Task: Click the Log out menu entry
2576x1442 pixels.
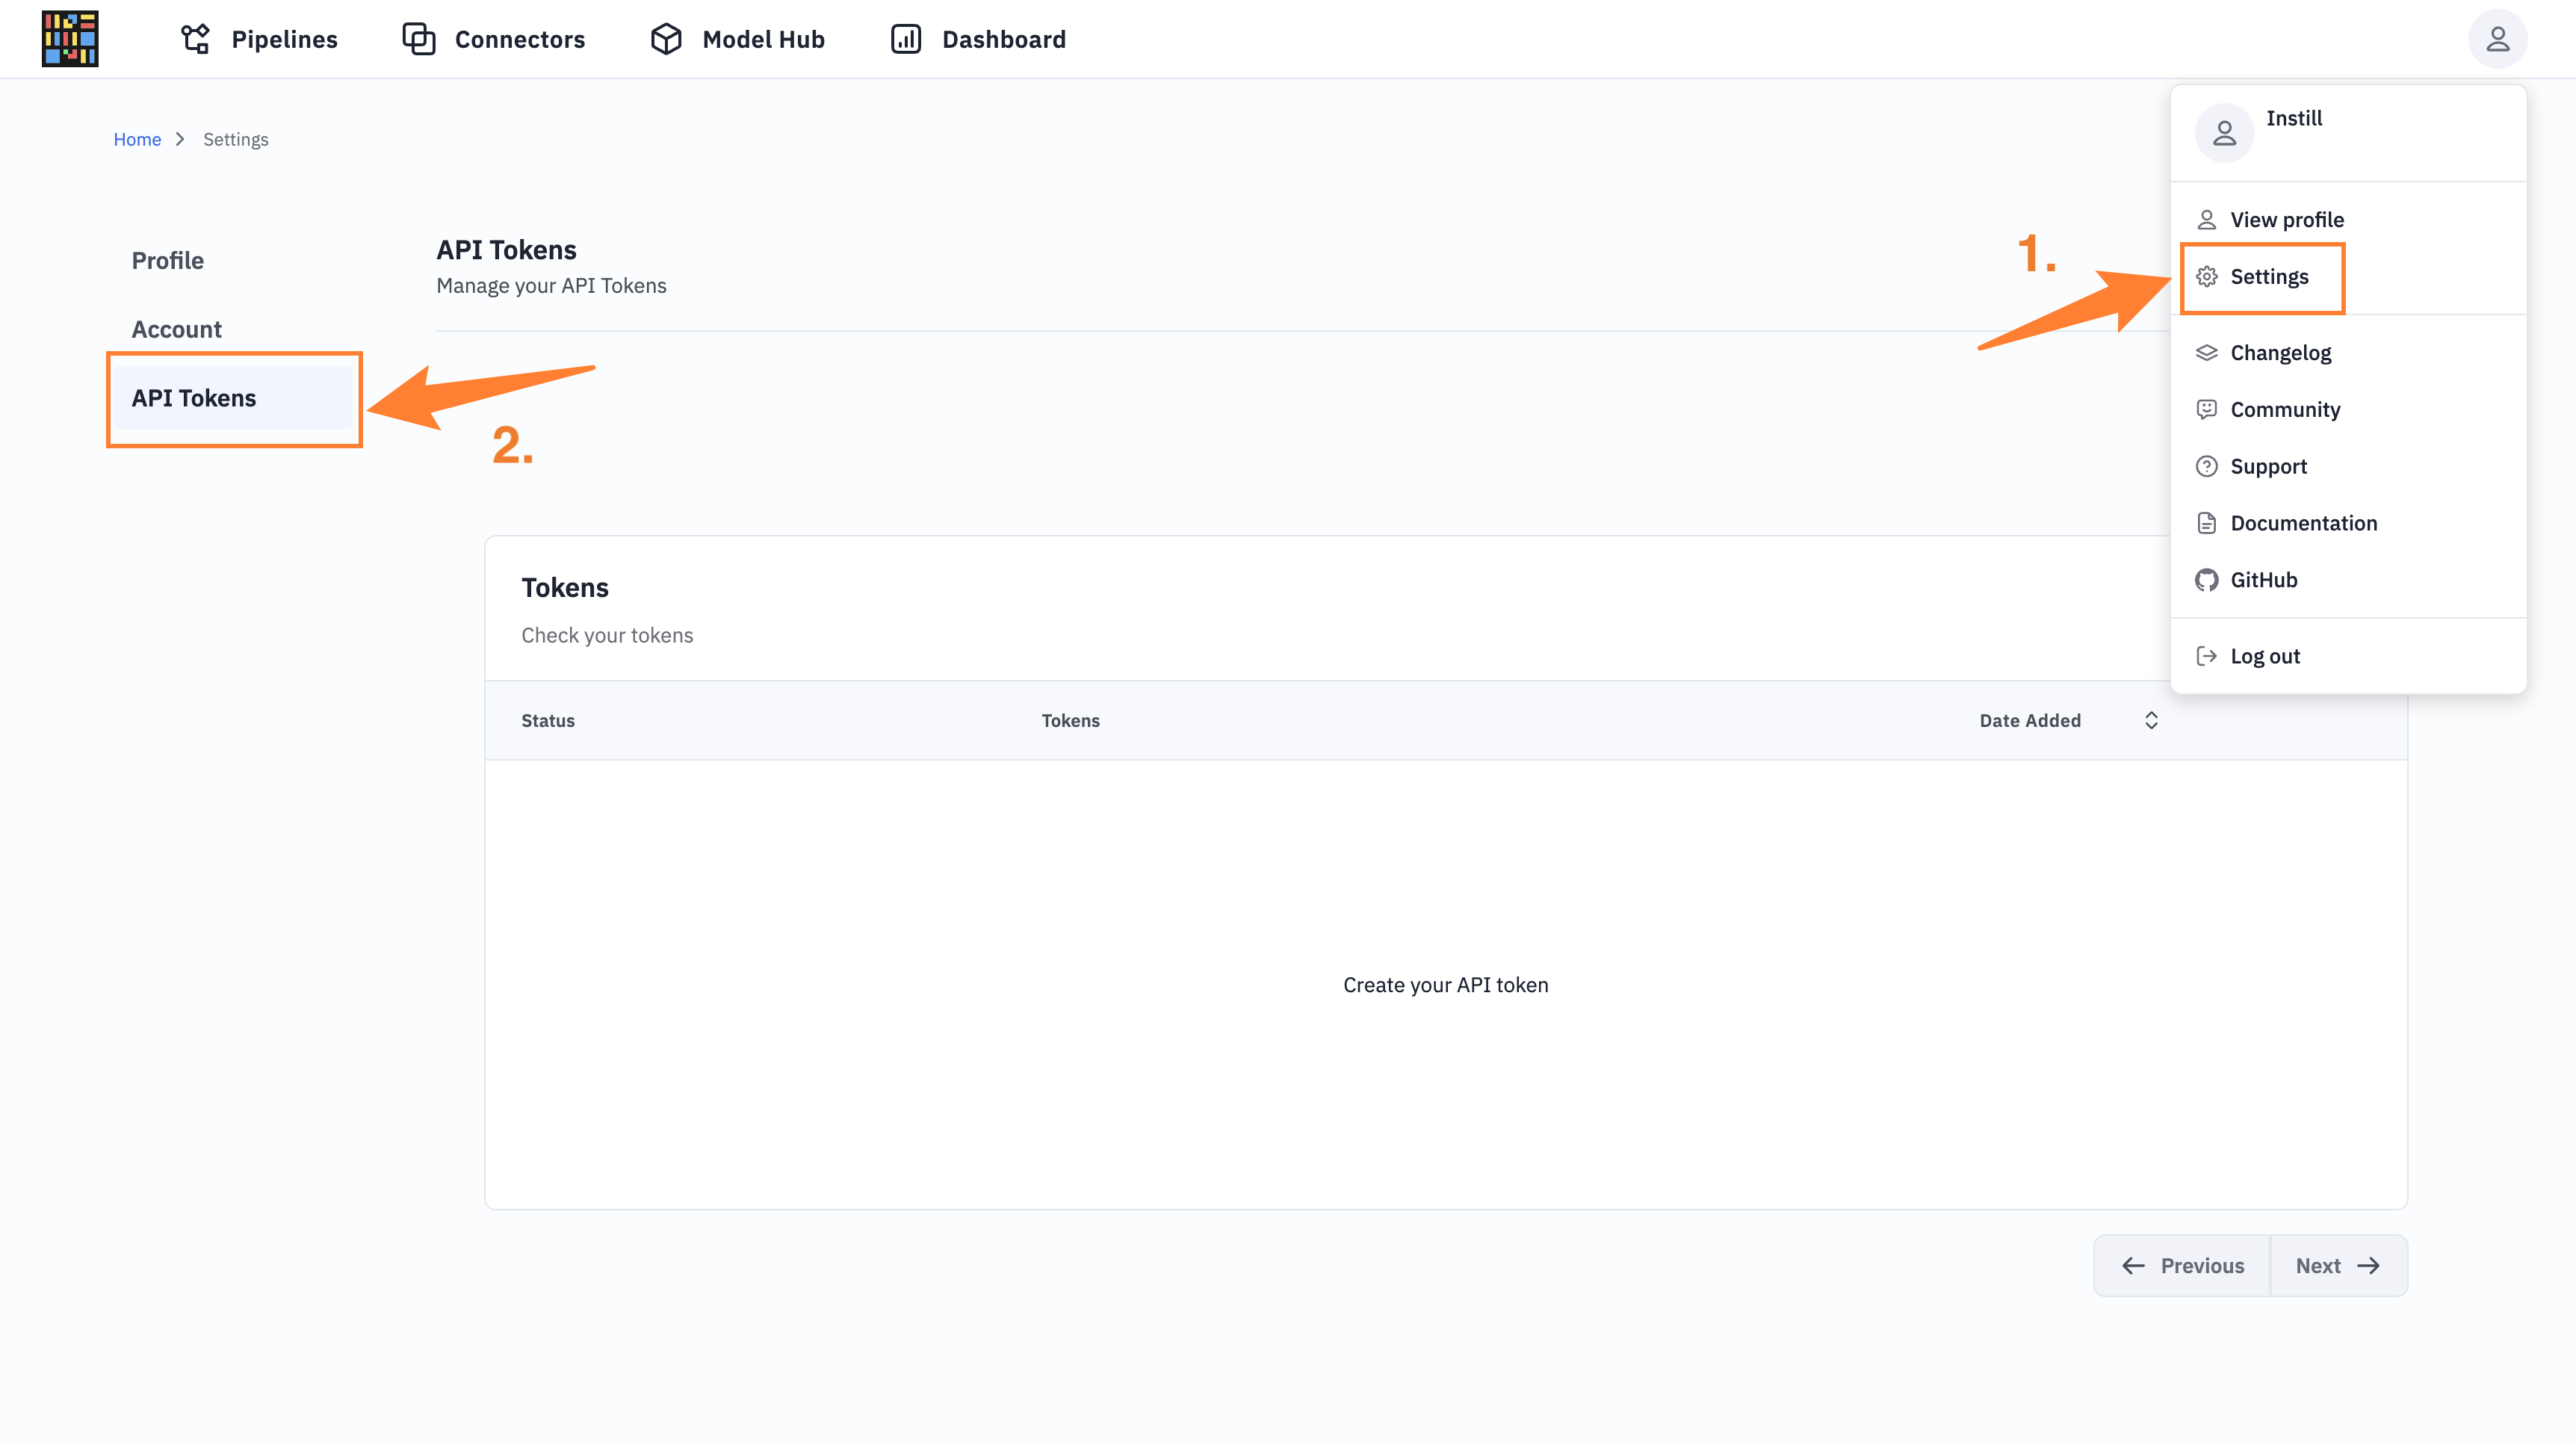Action: point(2264,656)
